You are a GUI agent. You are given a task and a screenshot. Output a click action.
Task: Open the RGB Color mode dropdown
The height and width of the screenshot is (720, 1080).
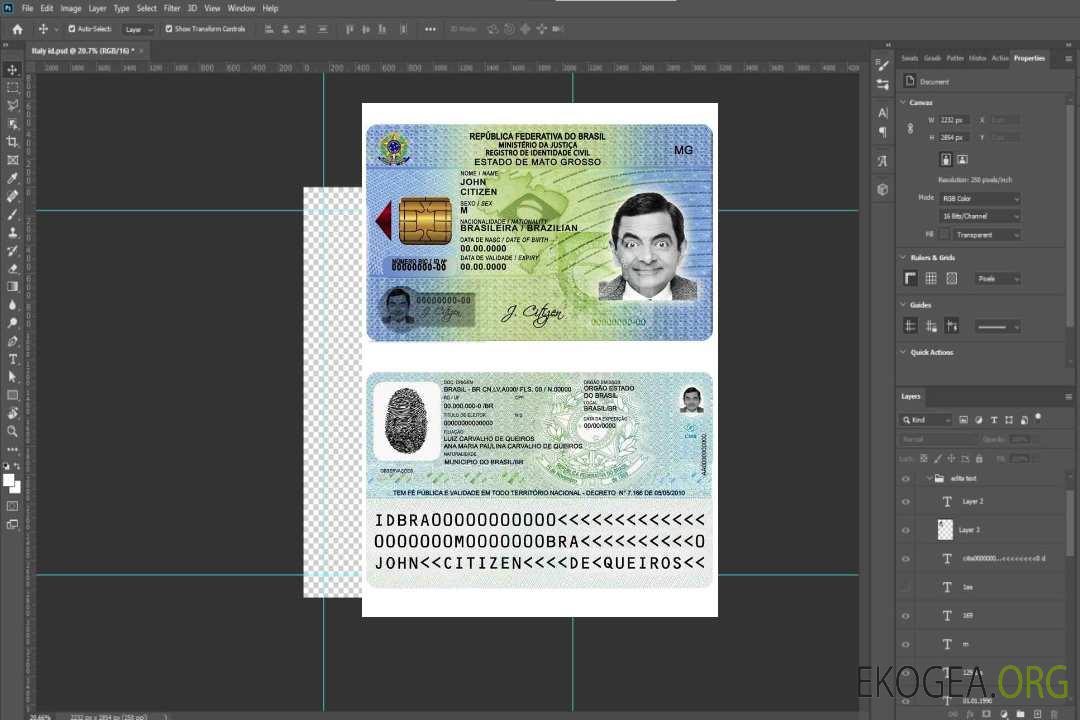pyautogui.click(x=980, y=198)
